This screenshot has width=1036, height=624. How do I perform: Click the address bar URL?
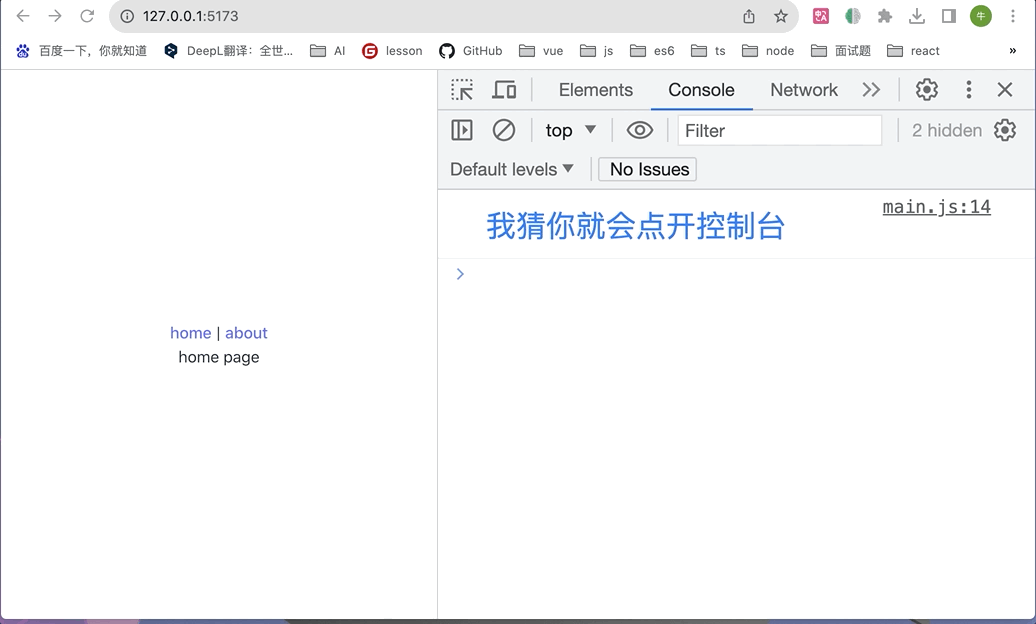tap(190, 16)
